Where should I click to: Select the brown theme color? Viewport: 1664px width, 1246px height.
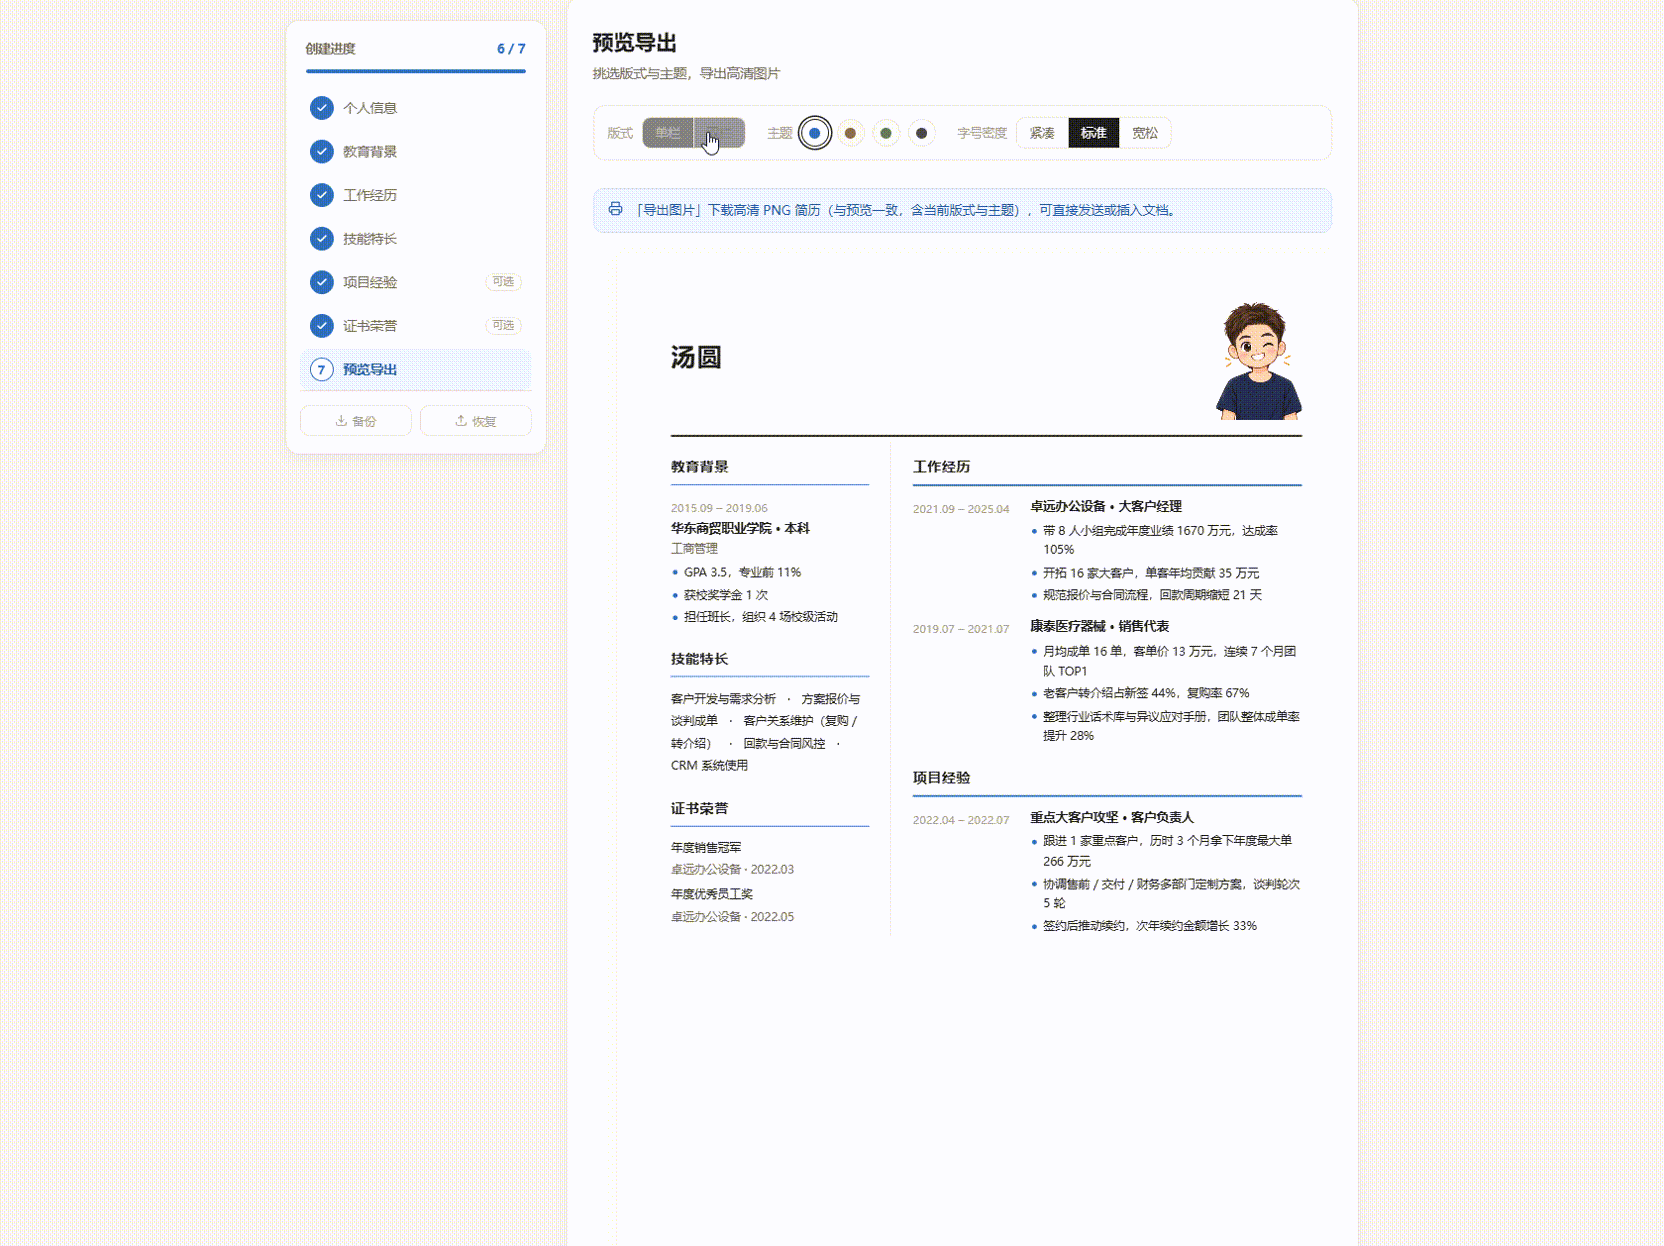(x=850, y=133)
